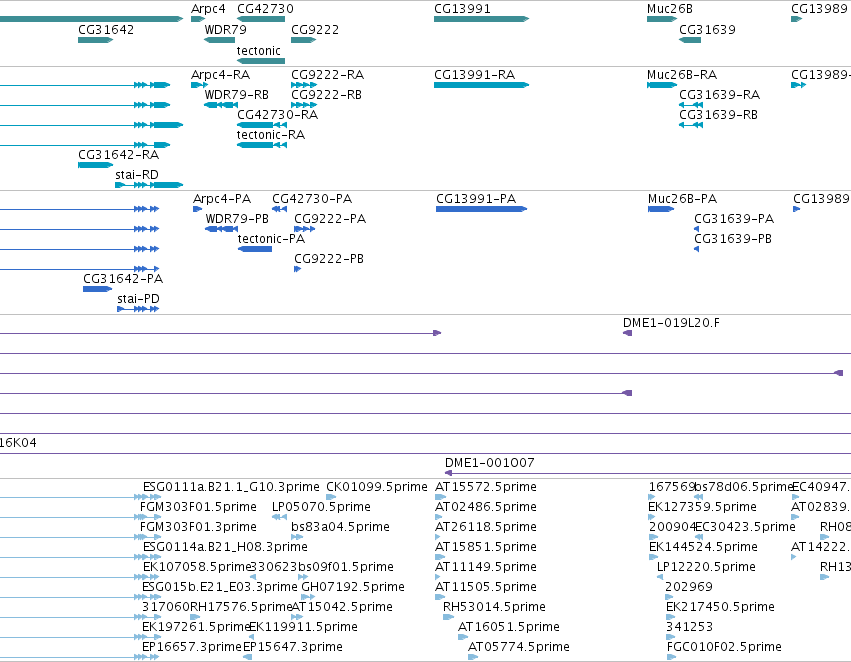The width and height of the screenshot is (851, 662).
Task: Select the EP15647.3prime EST label
Action: pyautogui.click(x=293, y=648)
